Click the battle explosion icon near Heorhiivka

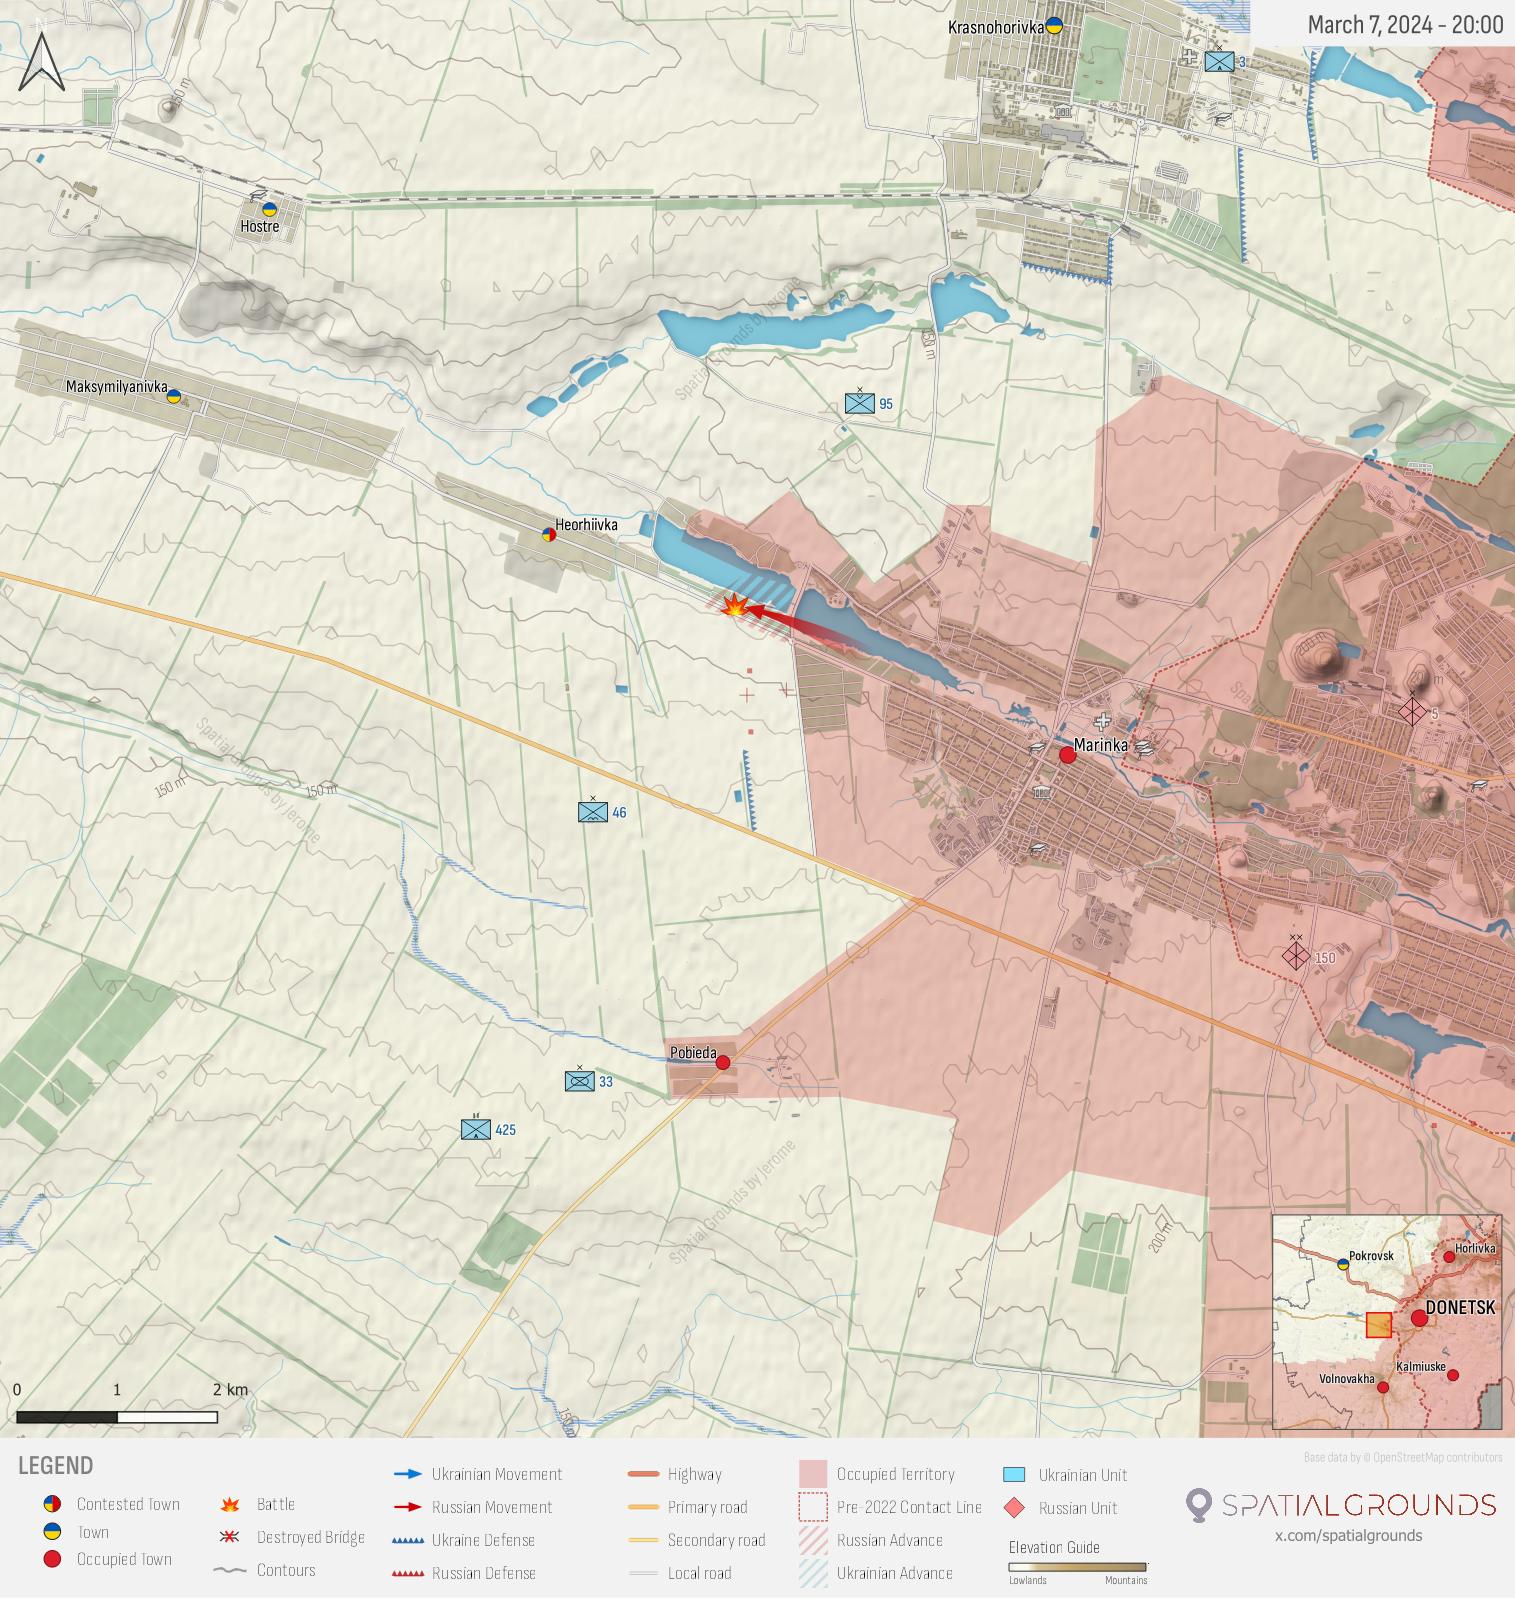click(x=734, y=607)
